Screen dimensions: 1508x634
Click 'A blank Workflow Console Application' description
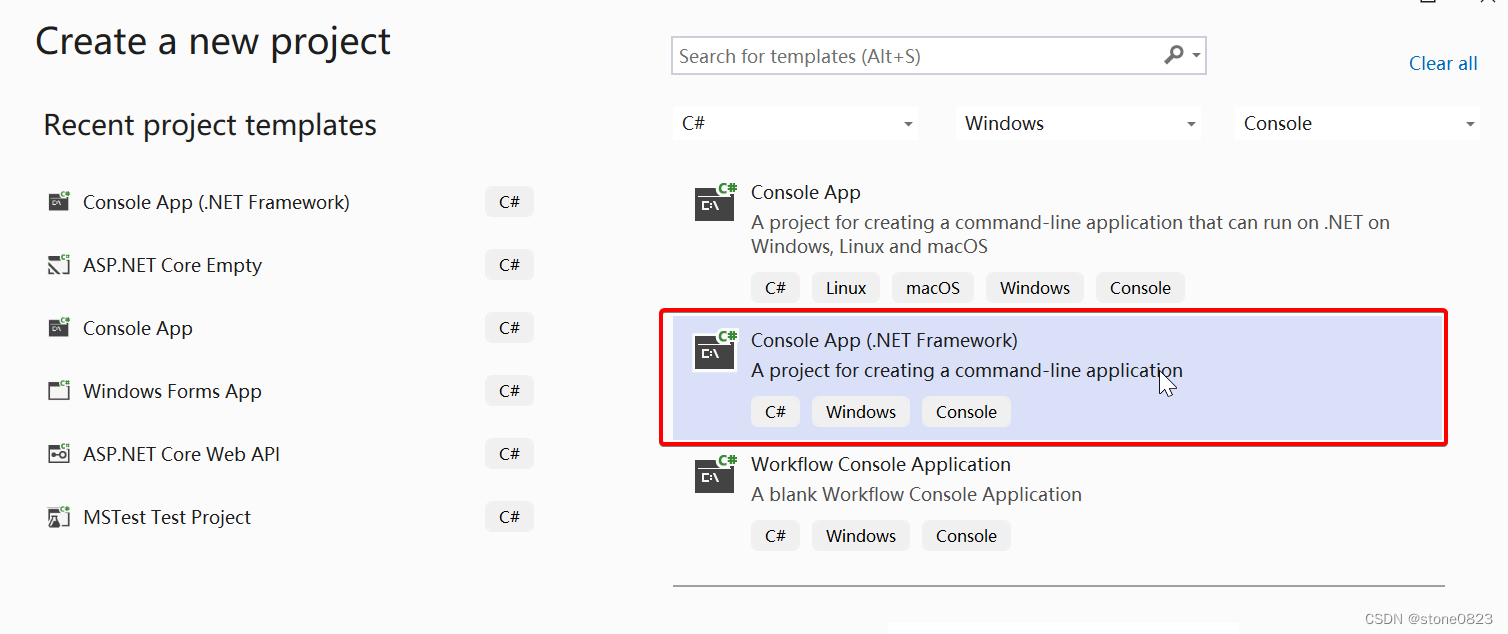click(x=916, y=494)
